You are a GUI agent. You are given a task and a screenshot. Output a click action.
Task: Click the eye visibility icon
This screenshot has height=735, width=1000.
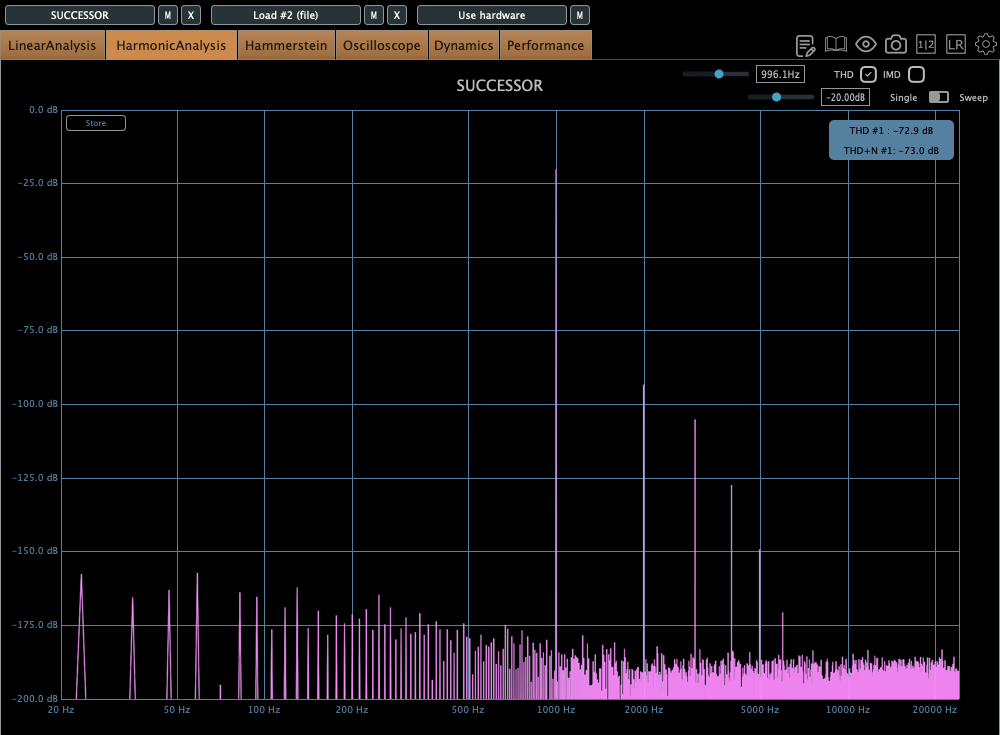click(866, 45)
